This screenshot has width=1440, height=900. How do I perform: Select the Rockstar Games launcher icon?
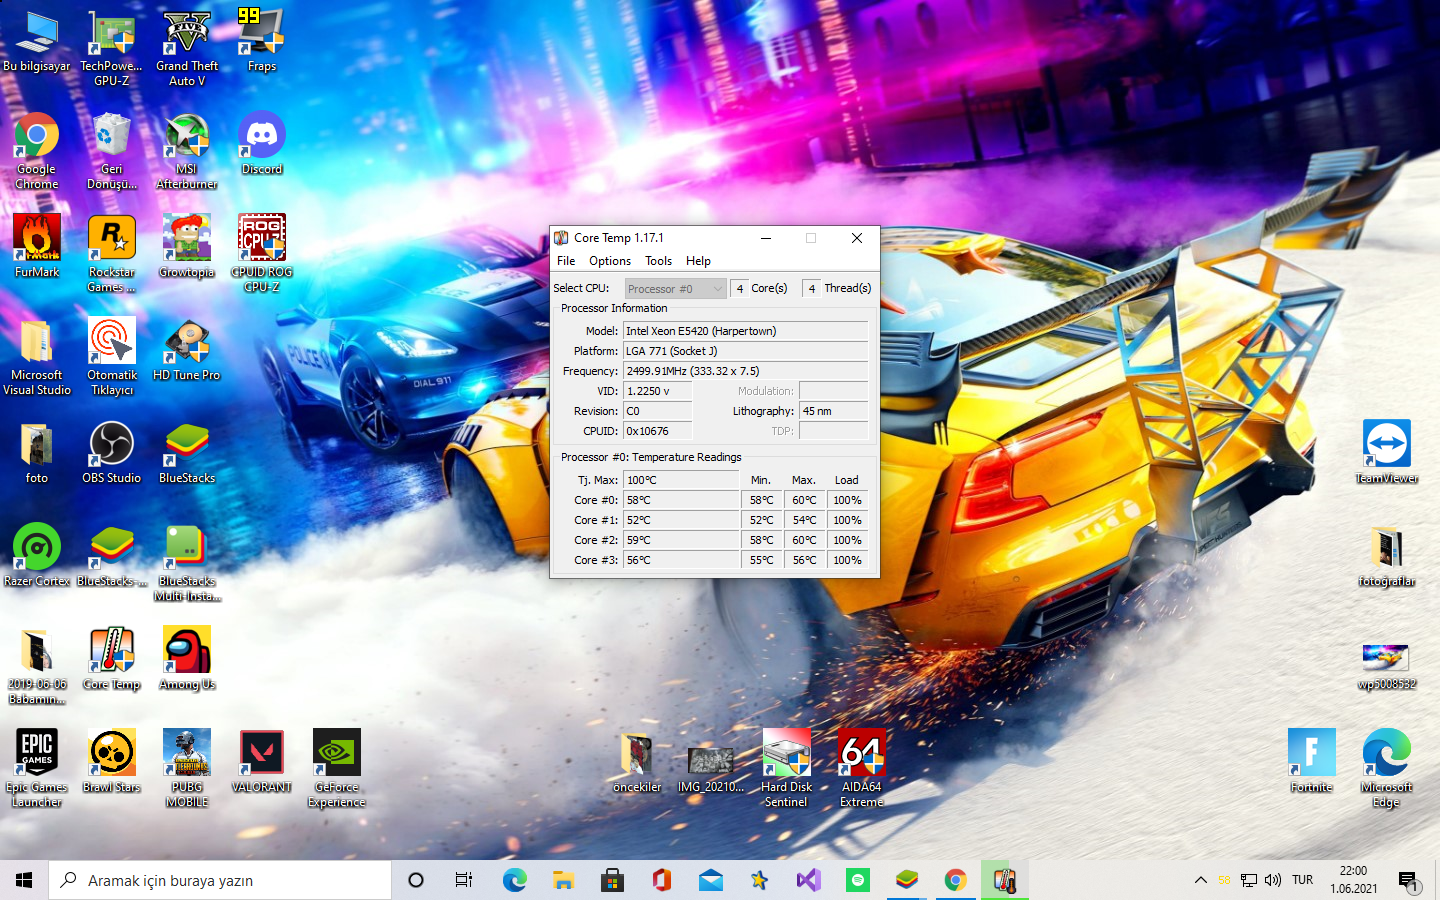click(112, 254)
